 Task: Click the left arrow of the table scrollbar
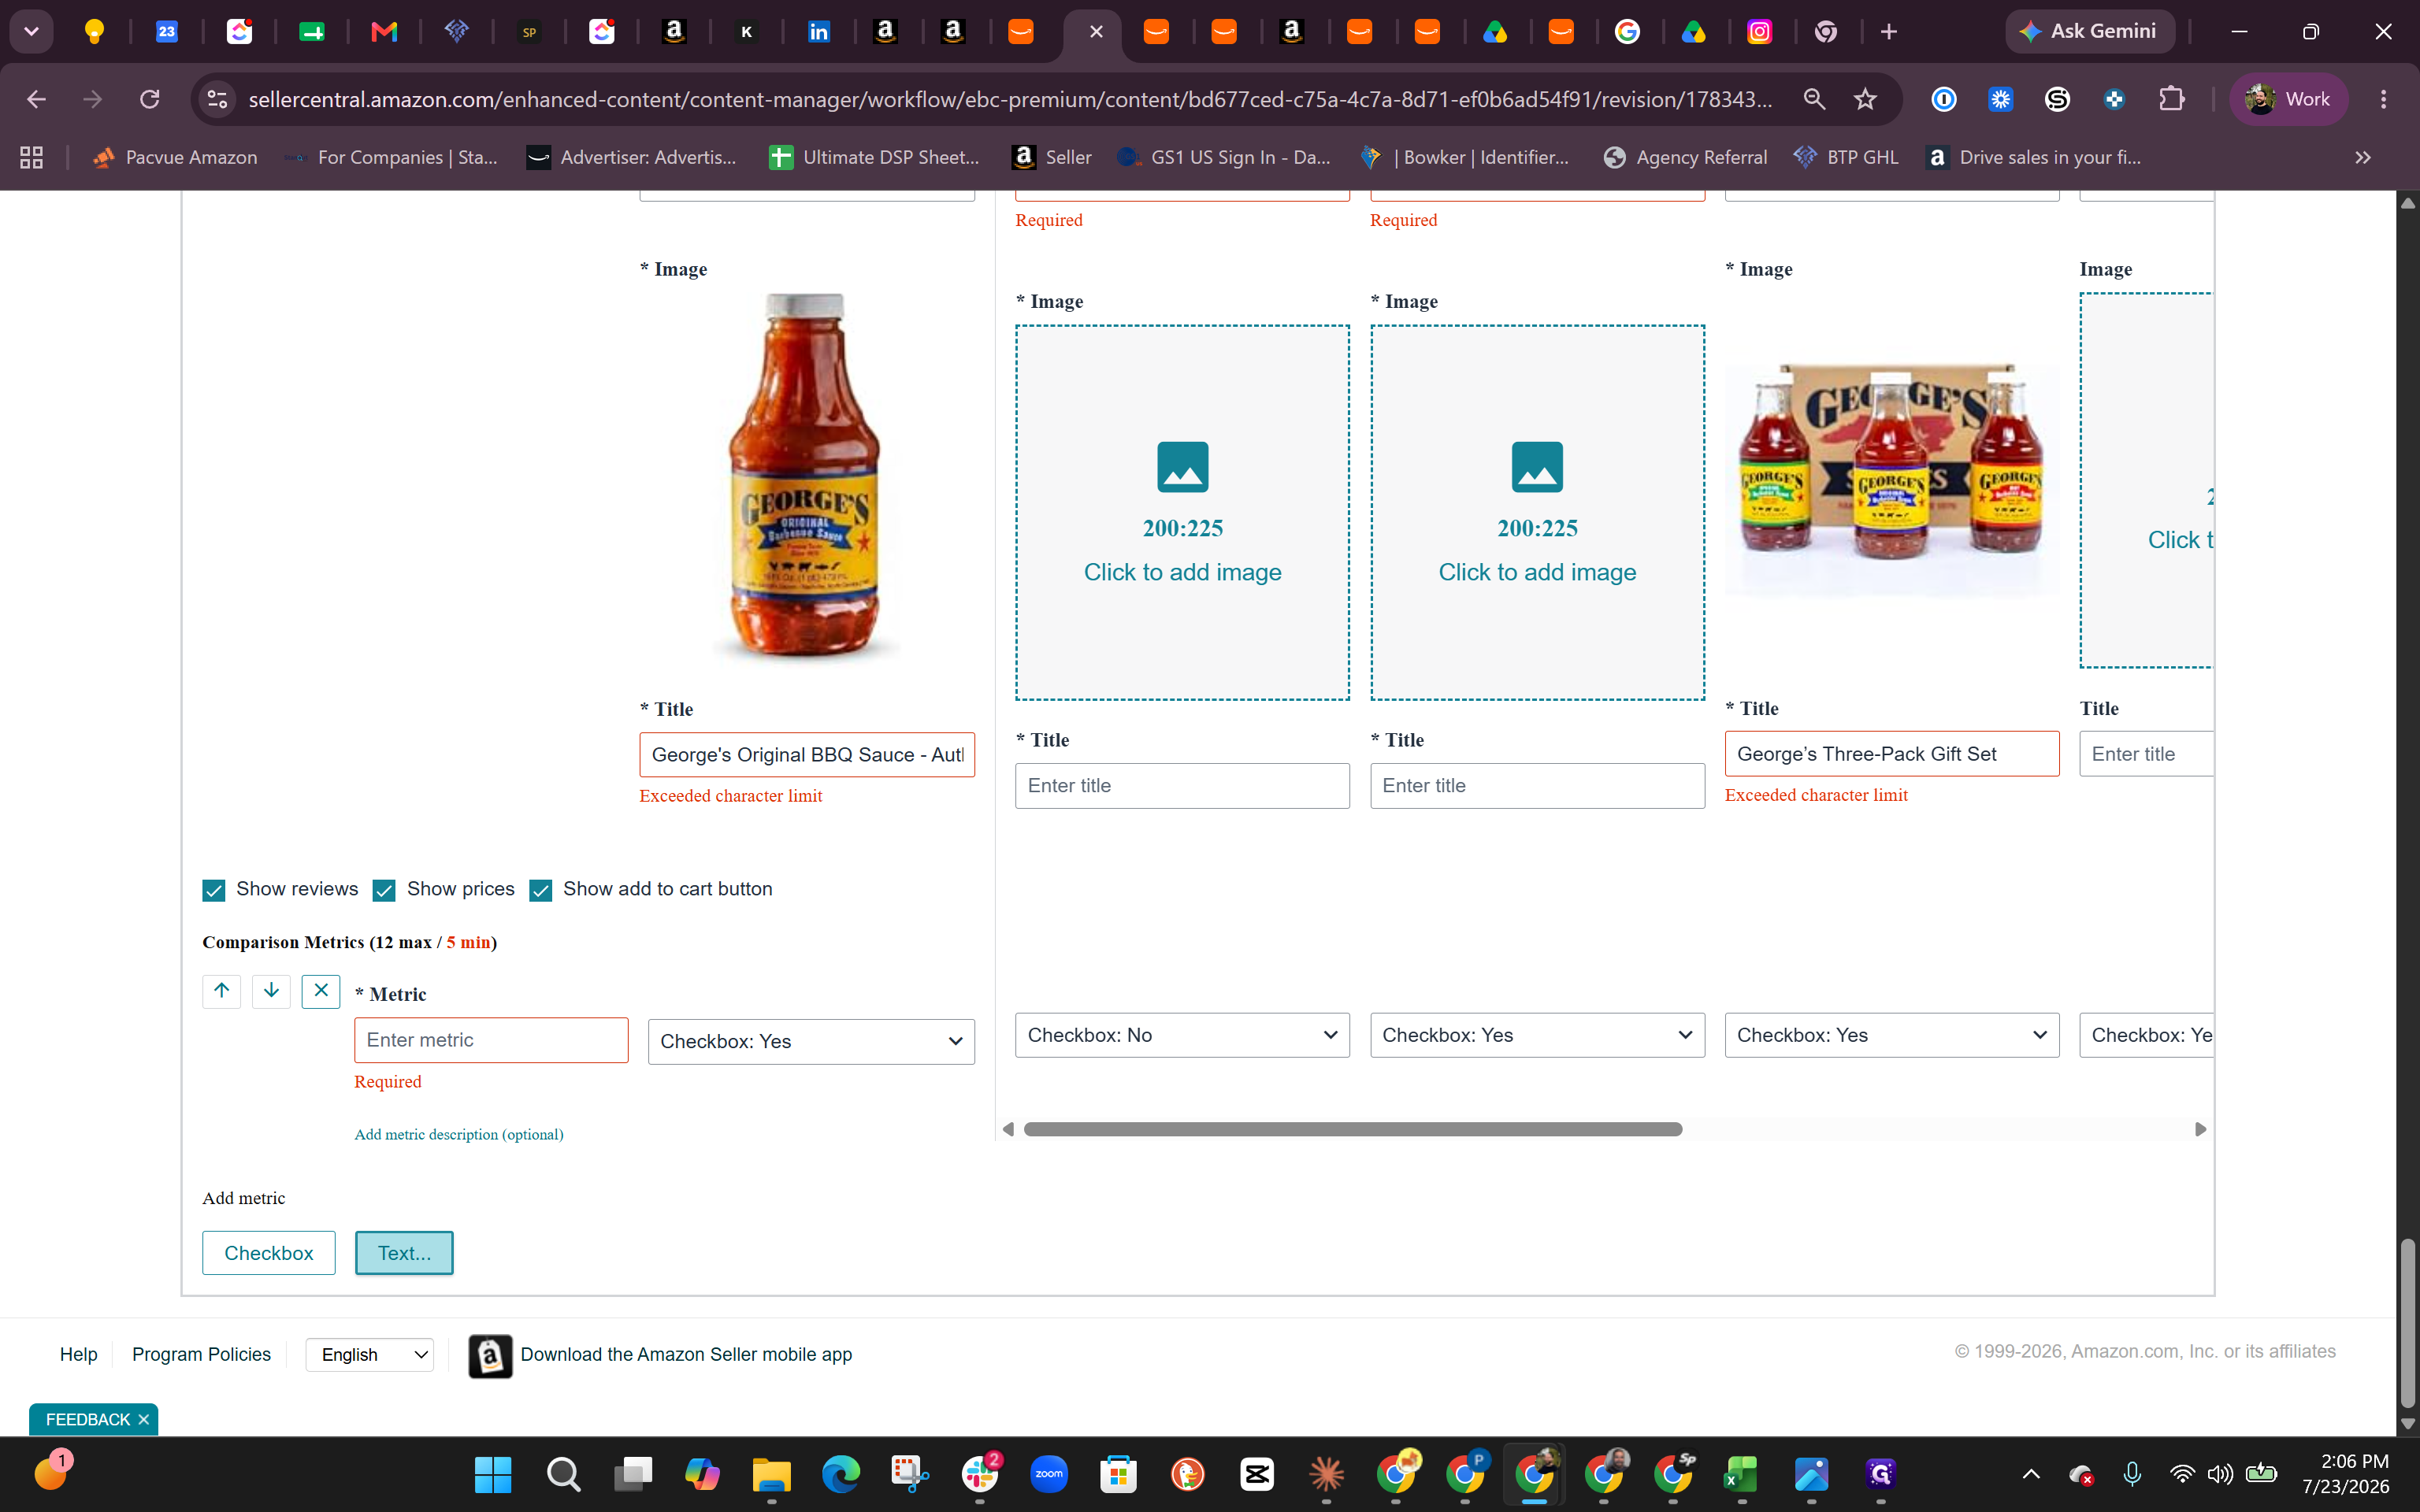pyautogui.click(x=1008, y=1129)
